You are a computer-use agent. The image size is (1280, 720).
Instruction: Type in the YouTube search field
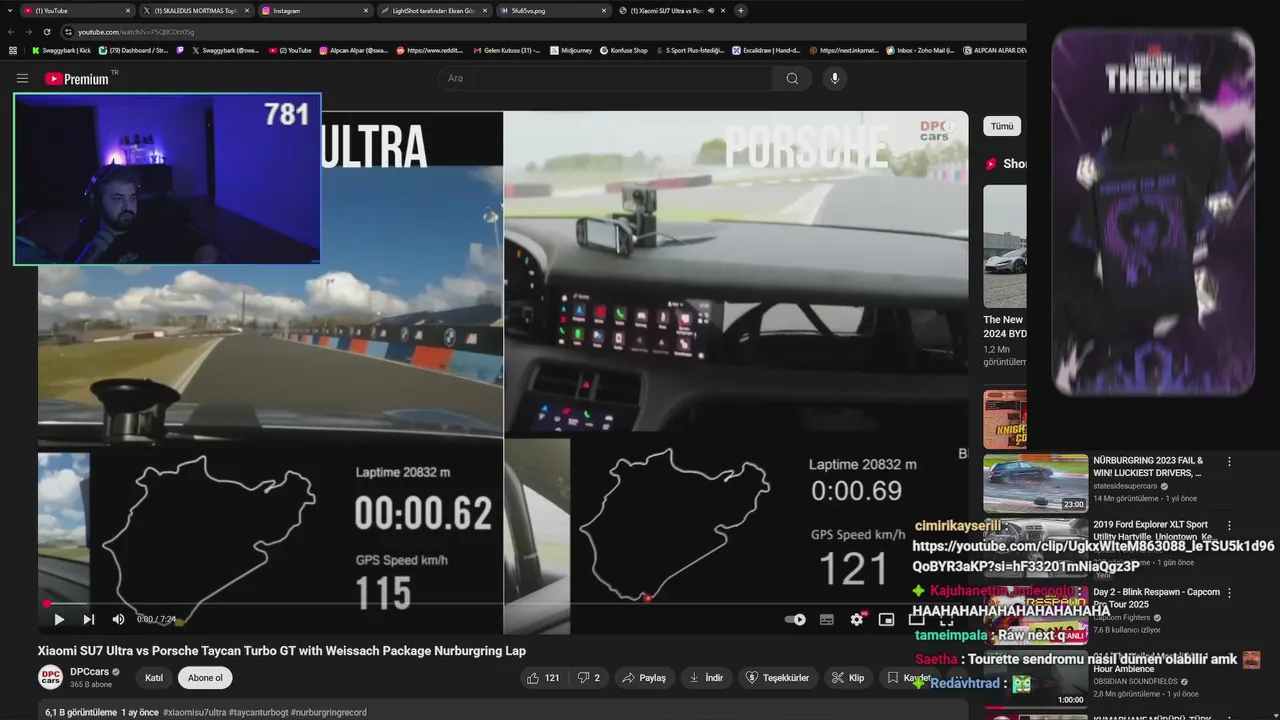(x=604, y=78)
